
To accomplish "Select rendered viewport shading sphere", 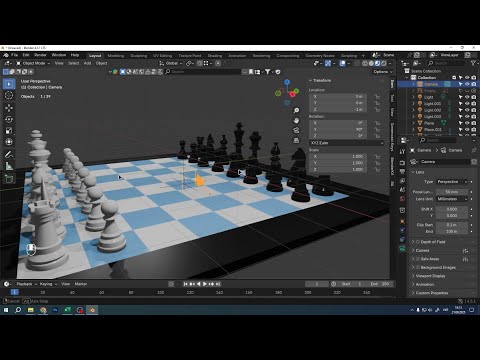I will (x=384, y=63).
